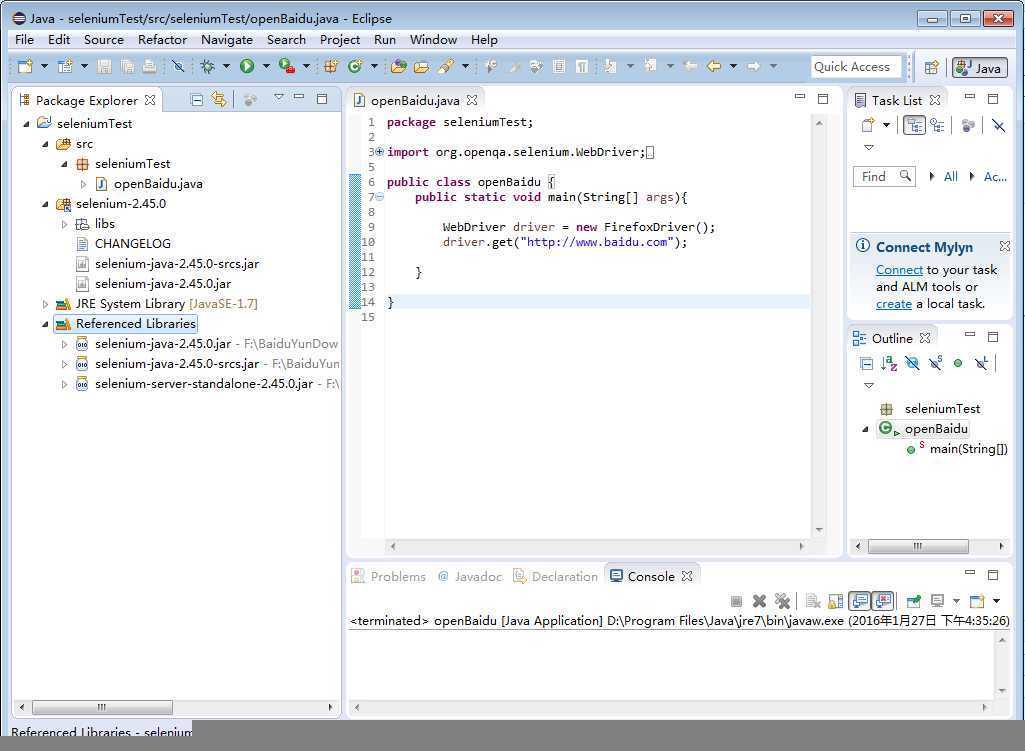This screenshot has height=751, width=1025.
Task: Toggle Hide Non-Public Members in Outline
Action: click(958, 363)
